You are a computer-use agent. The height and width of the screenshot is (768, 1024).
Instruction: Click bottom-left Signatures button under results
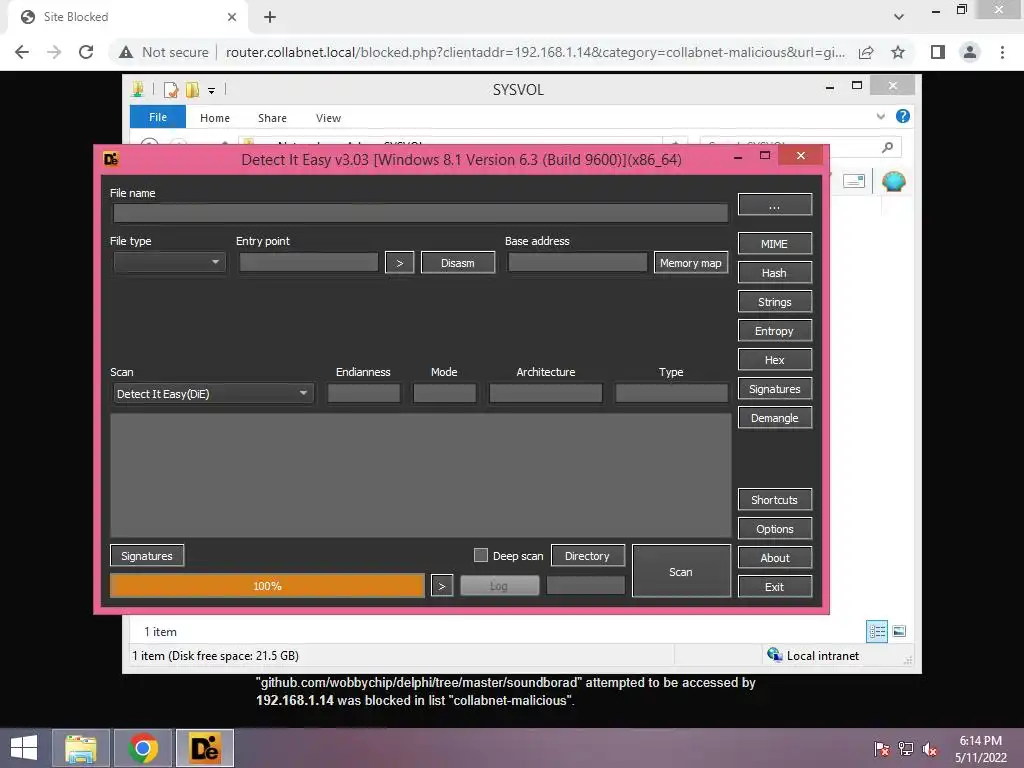147,556
